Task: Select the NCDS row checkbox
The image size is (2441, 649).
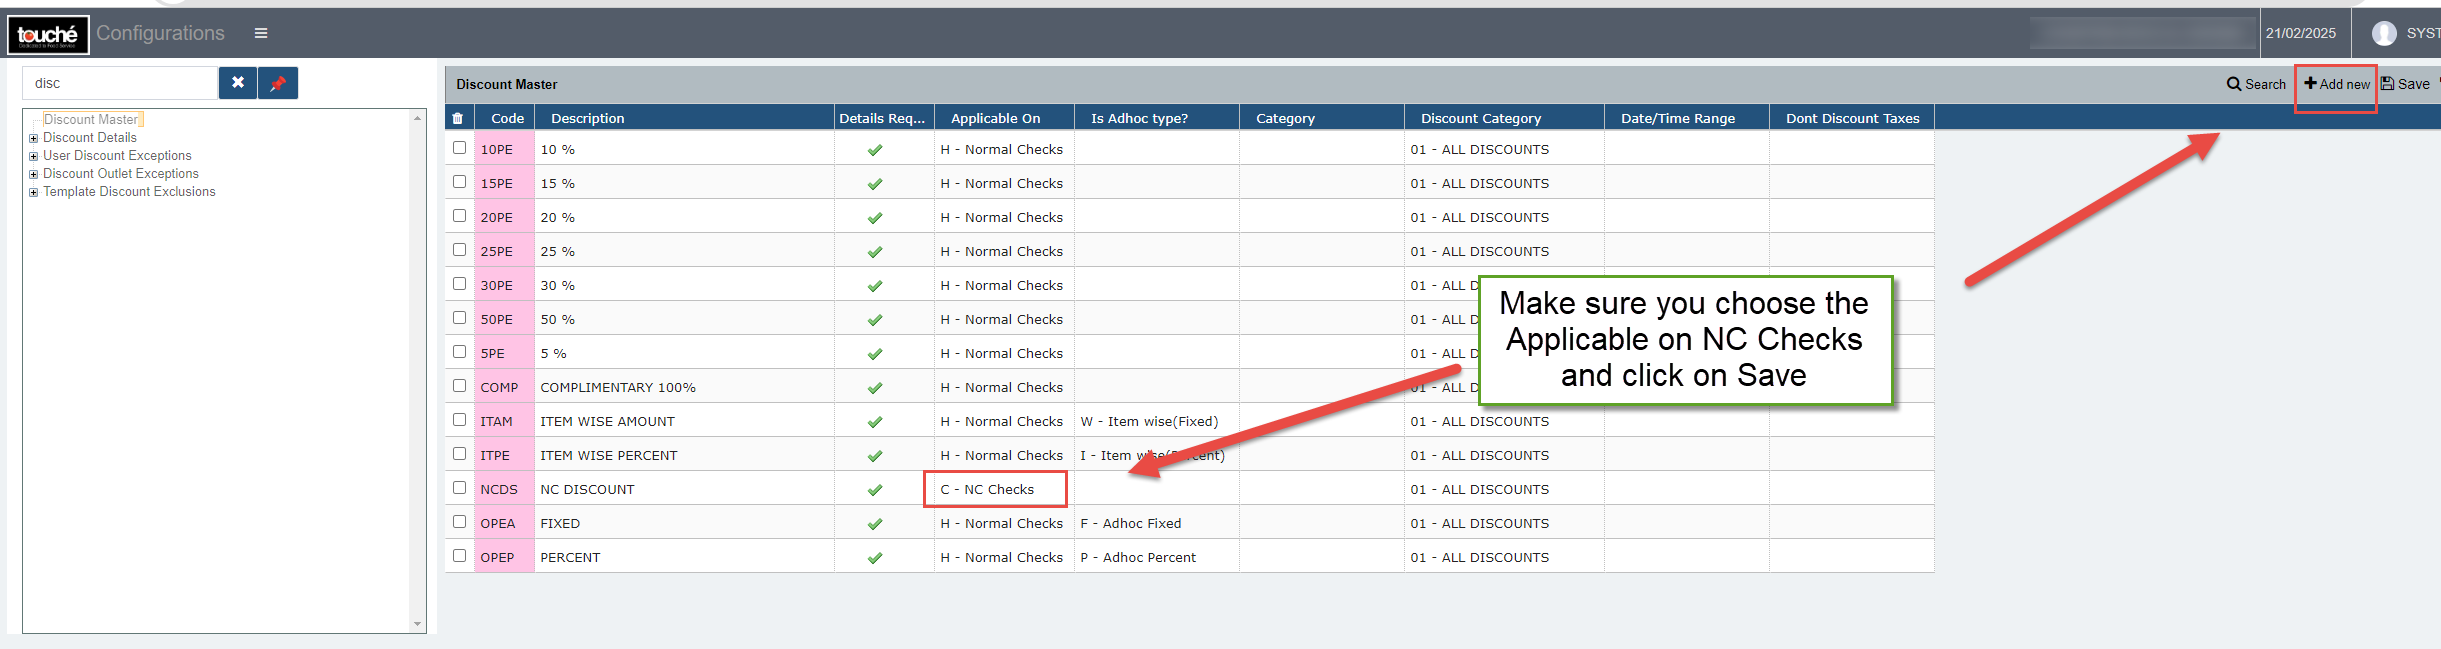Action: point(460,488)
